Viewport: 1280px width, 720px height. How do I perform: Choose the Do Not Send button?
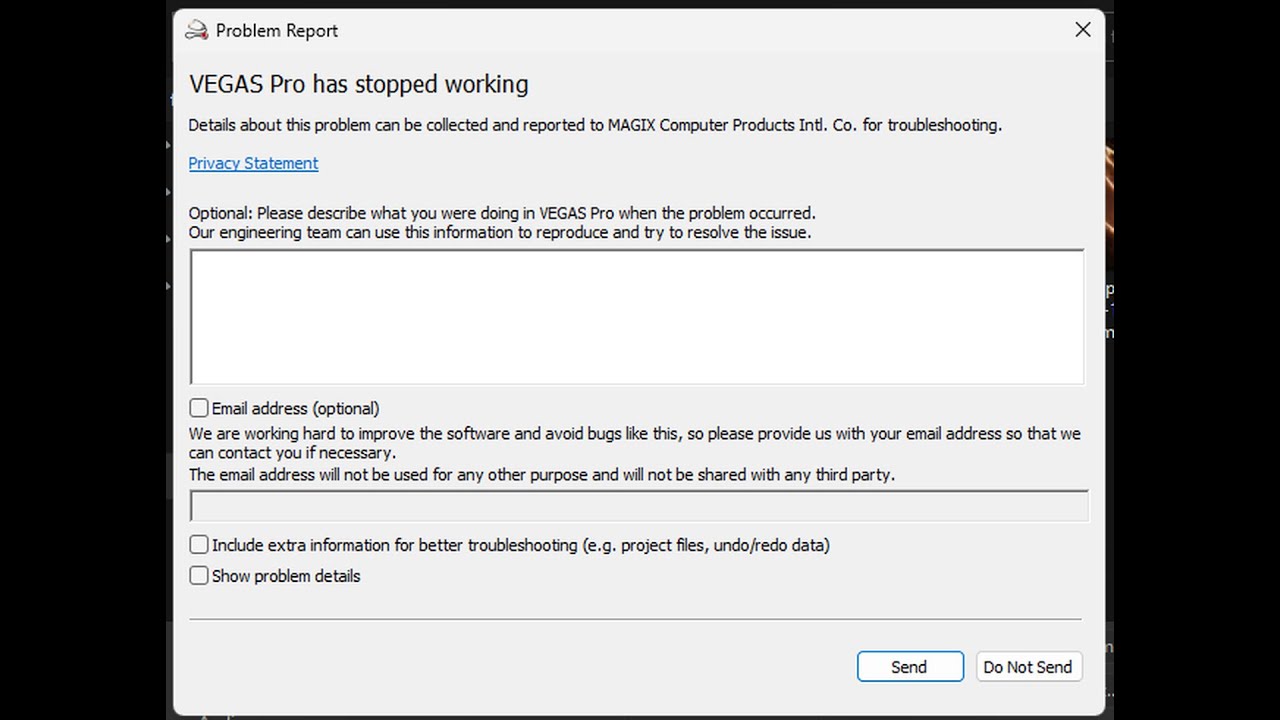pyautogui.click(x=1028, y=667)
